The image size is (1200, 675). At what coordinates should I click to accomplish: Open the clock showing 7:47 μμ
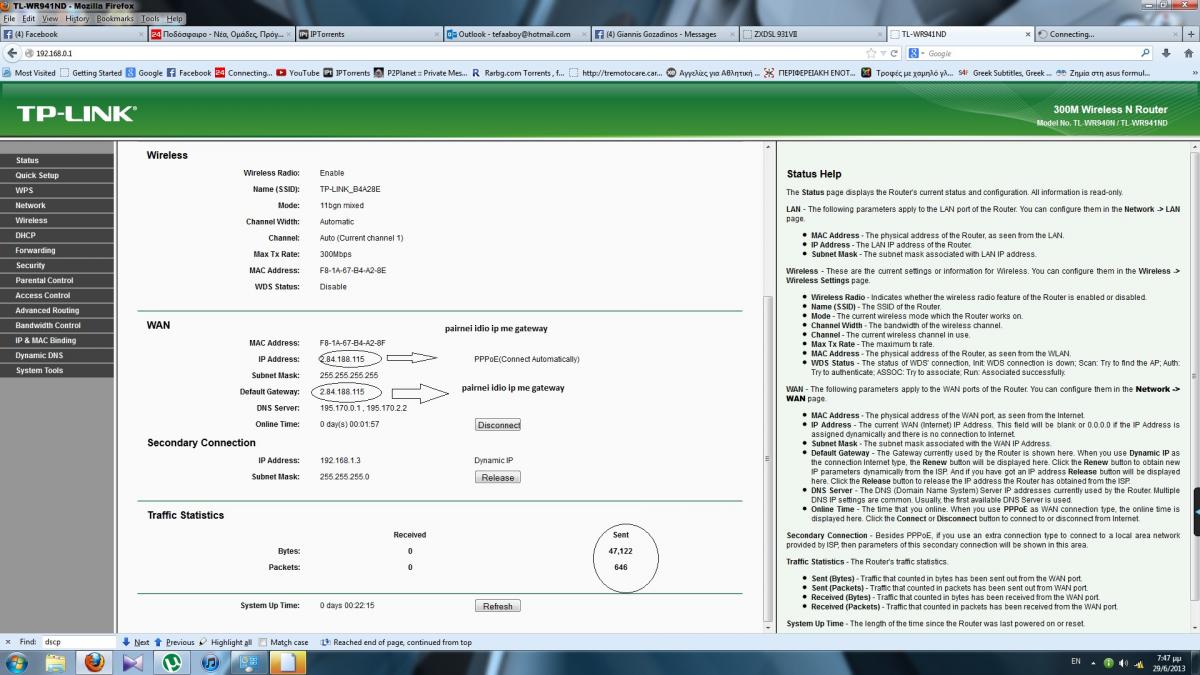pos(1168,662)
